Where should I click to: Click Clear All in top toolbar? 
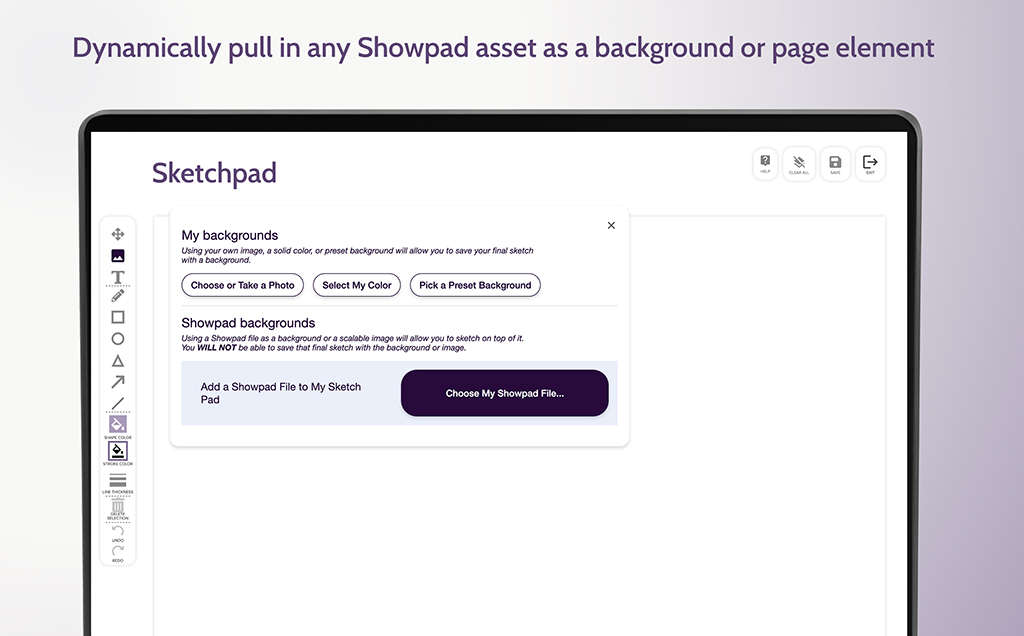coord(799,163)
